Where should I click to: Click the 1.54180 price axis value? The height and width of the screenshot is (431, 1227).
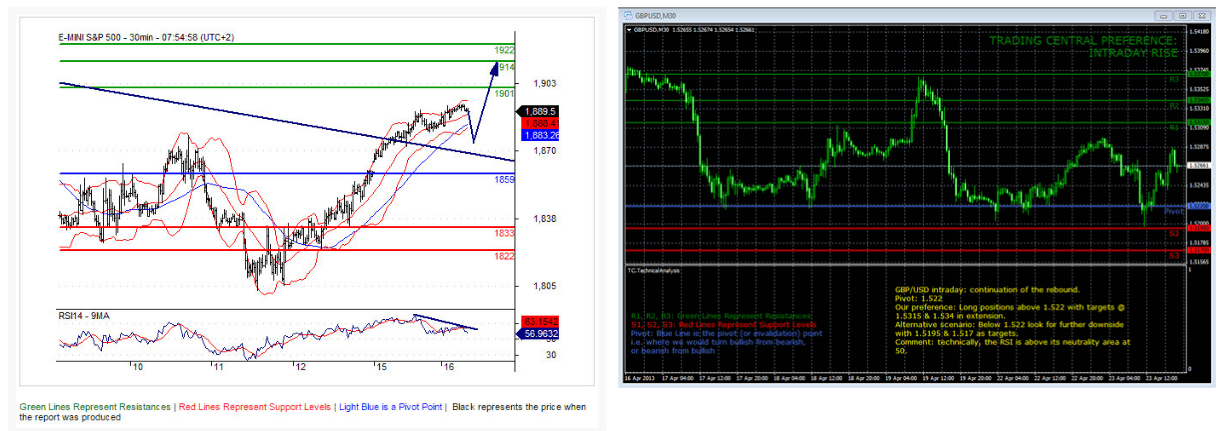pyautogui.click(x=1199, y=32)
